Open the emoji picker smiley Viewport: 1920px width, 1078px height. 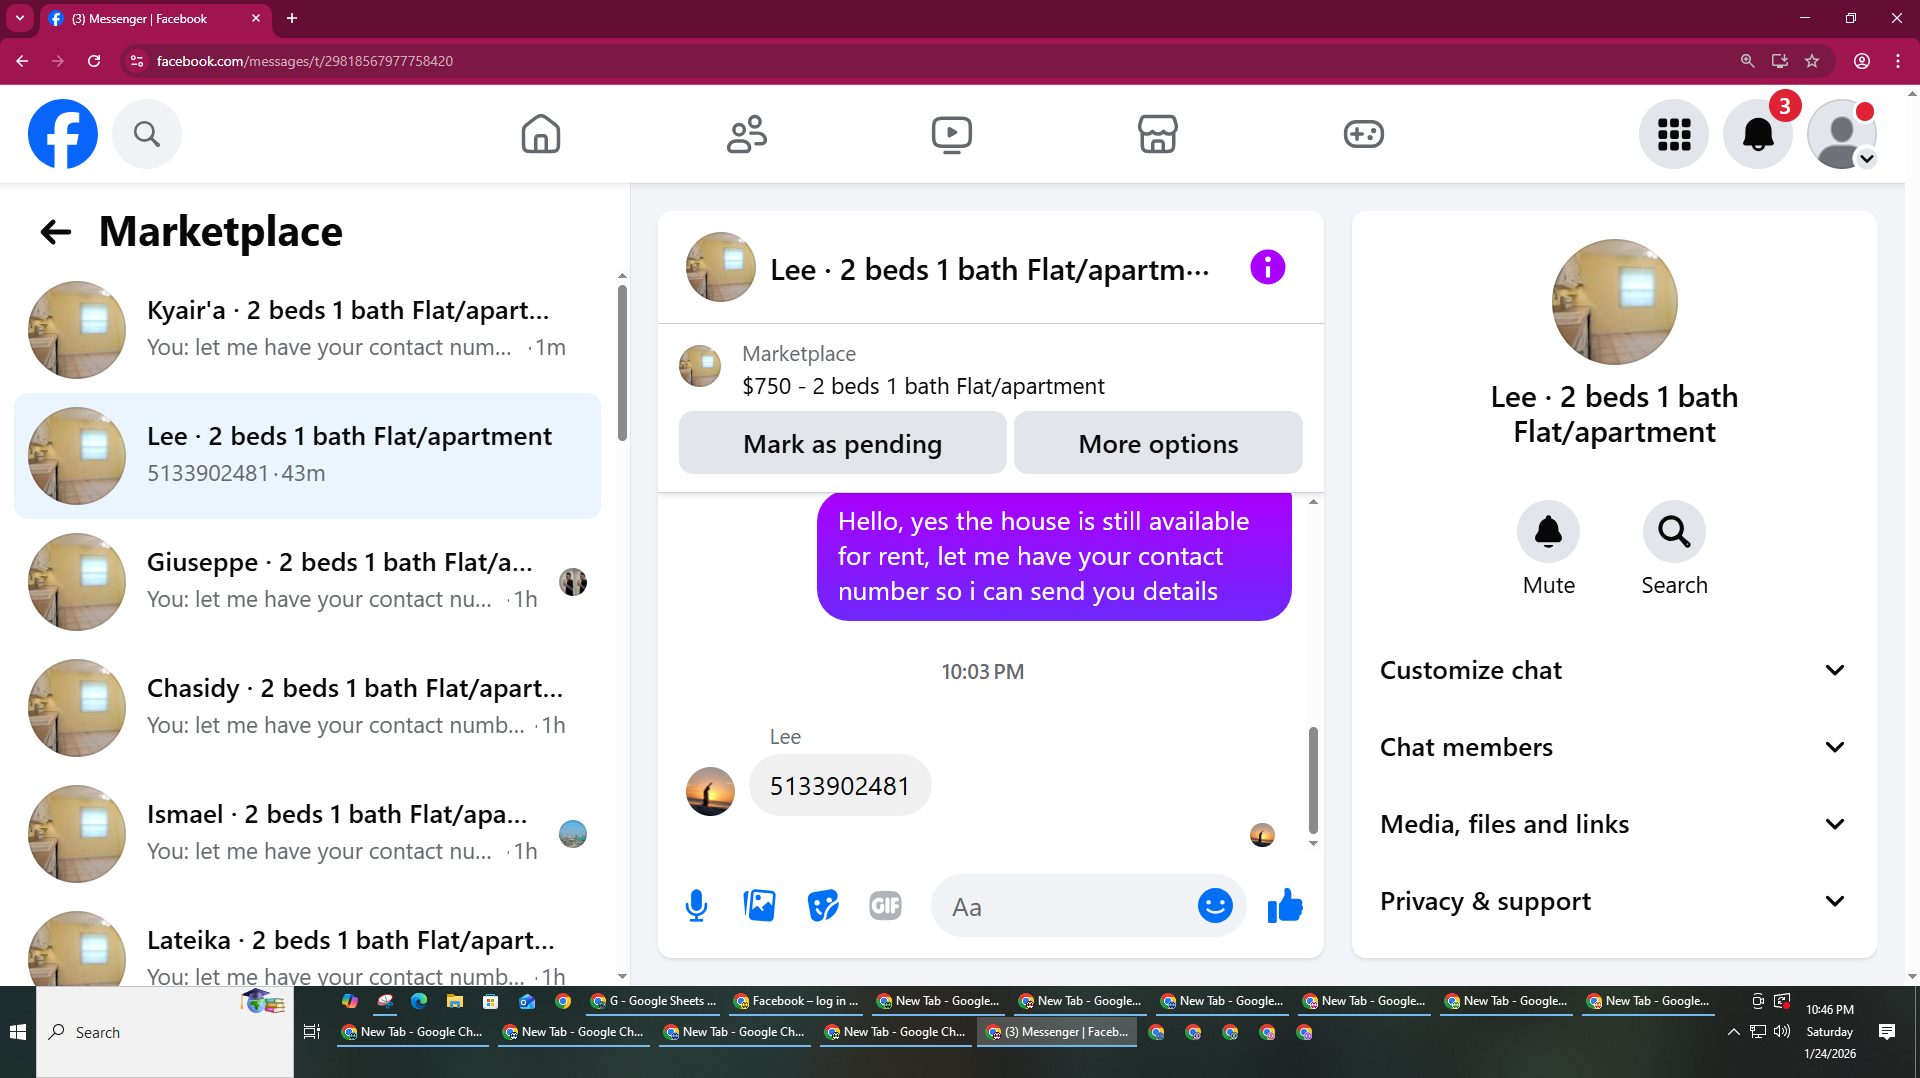point(1215,906)
